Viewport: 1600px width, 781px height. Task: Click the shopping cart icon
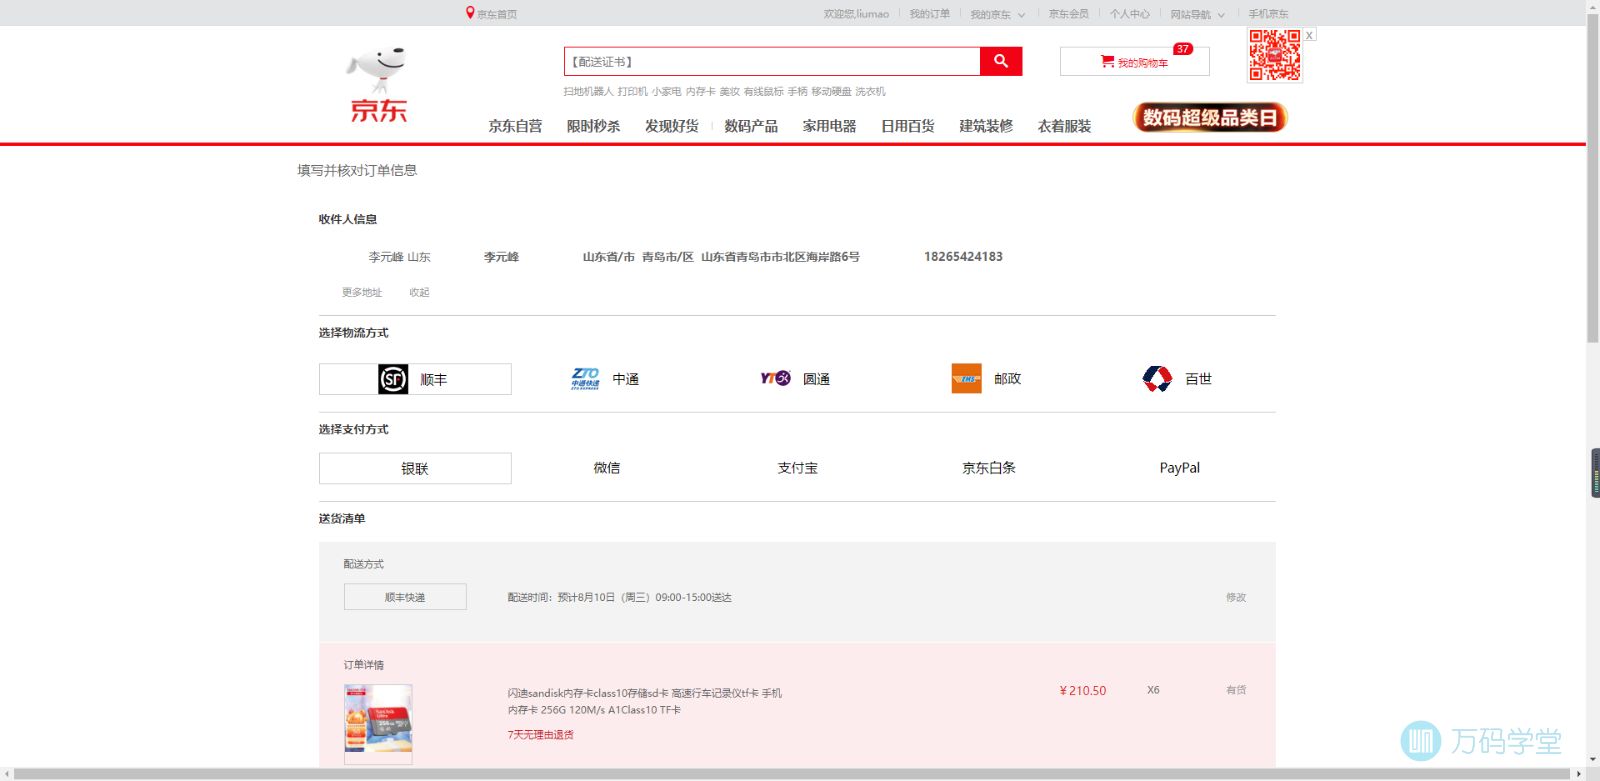[x=1107, y=61]
